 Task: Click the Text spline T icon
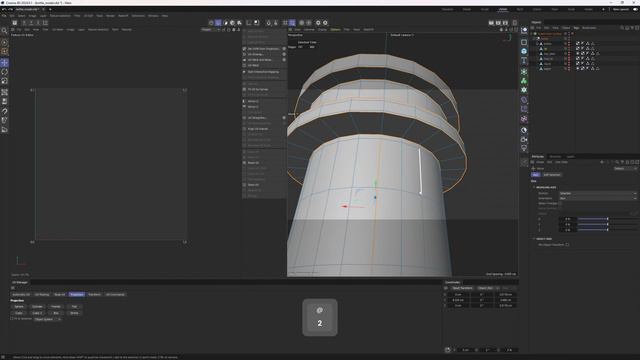coord(524,60)
